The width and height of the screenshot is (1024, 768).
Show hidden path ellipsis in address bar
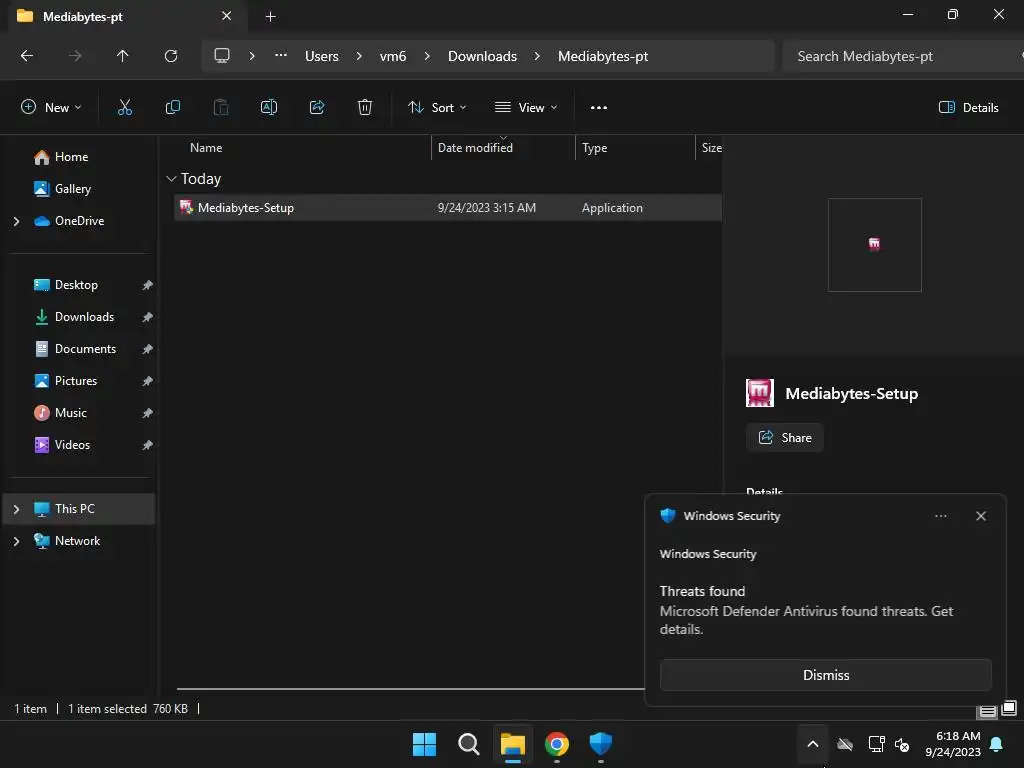tap(281, 56)
